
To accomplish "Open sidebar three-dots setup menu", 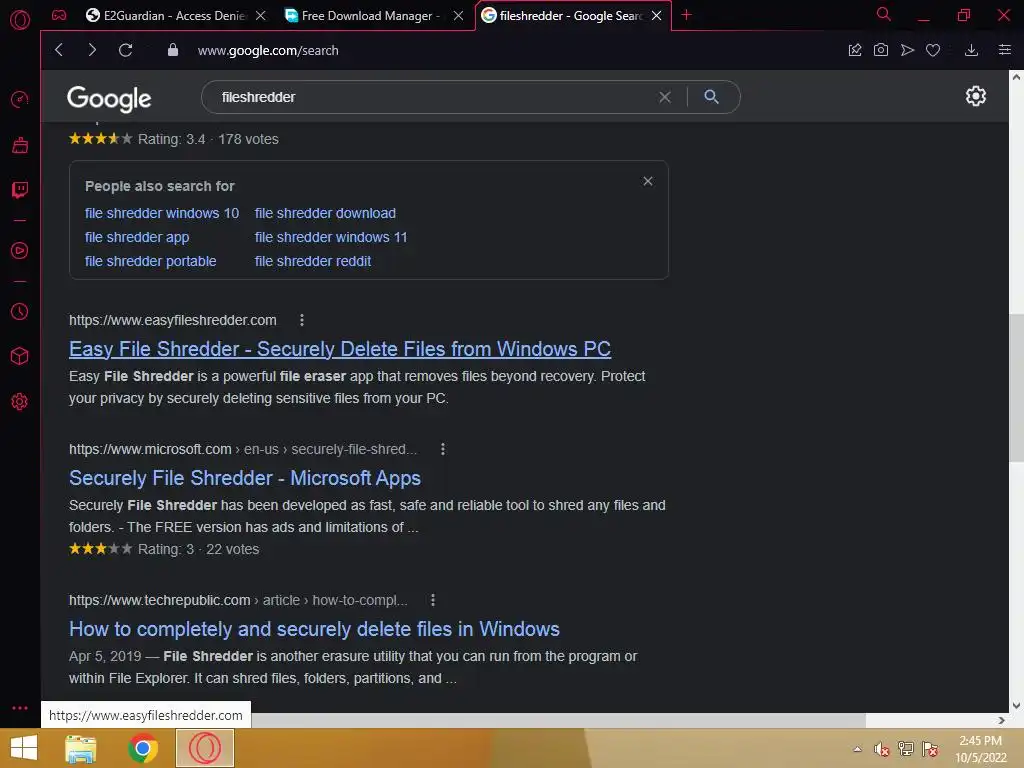I will (x=20, y=708).
